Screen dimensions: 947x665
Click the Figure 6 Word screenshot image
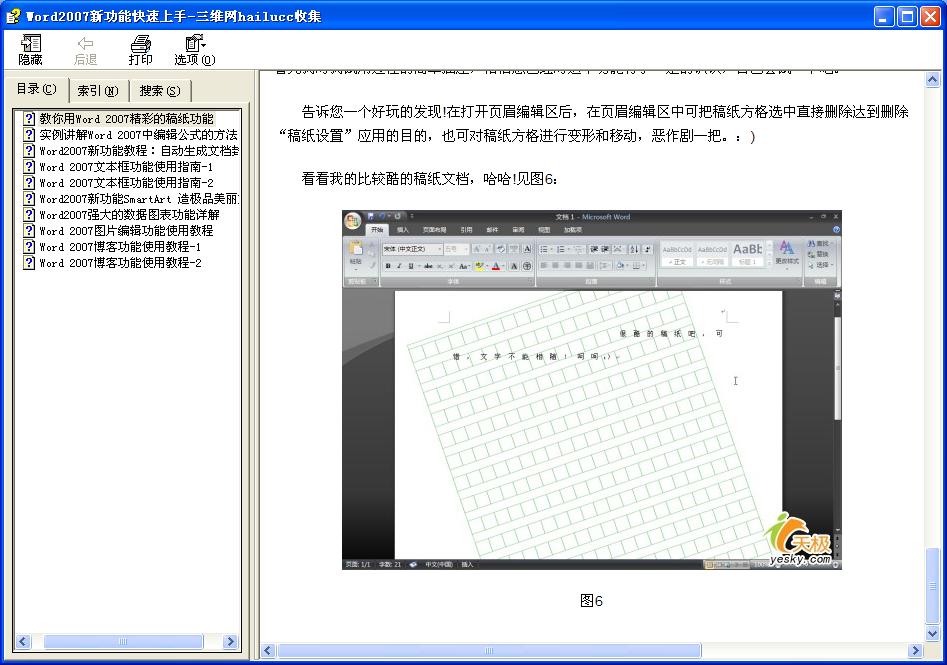coord(592,390)
